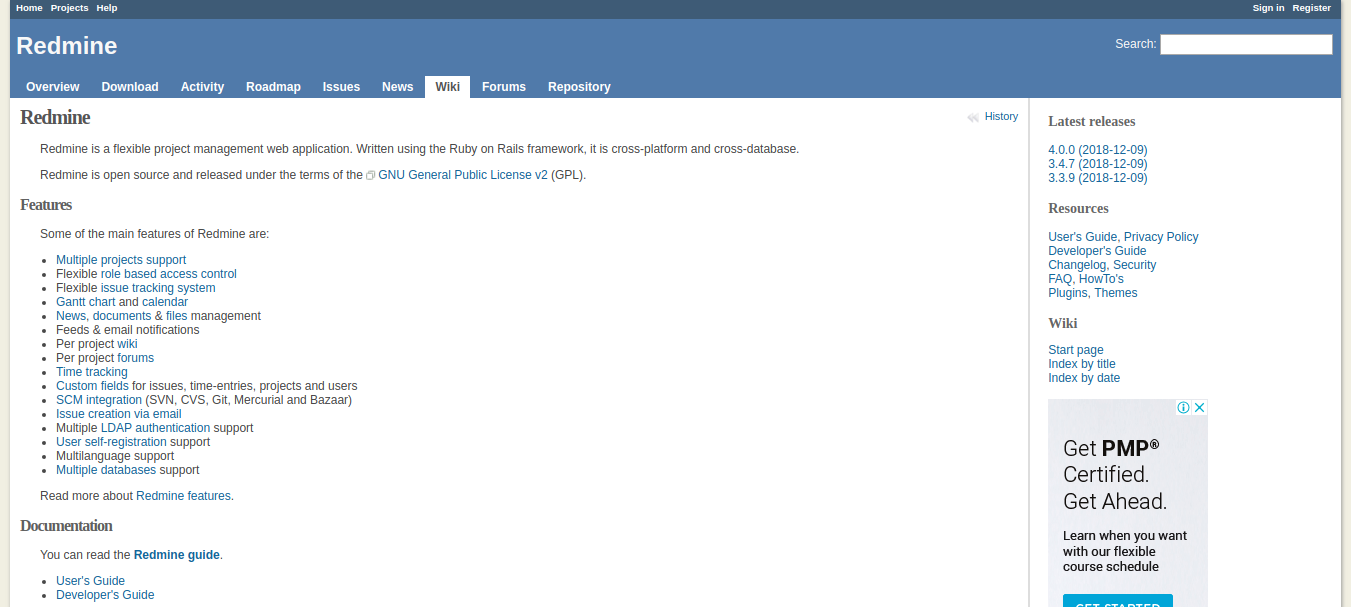
Task: Click the History icon beside page title
Action: click(x=973, y=118)
